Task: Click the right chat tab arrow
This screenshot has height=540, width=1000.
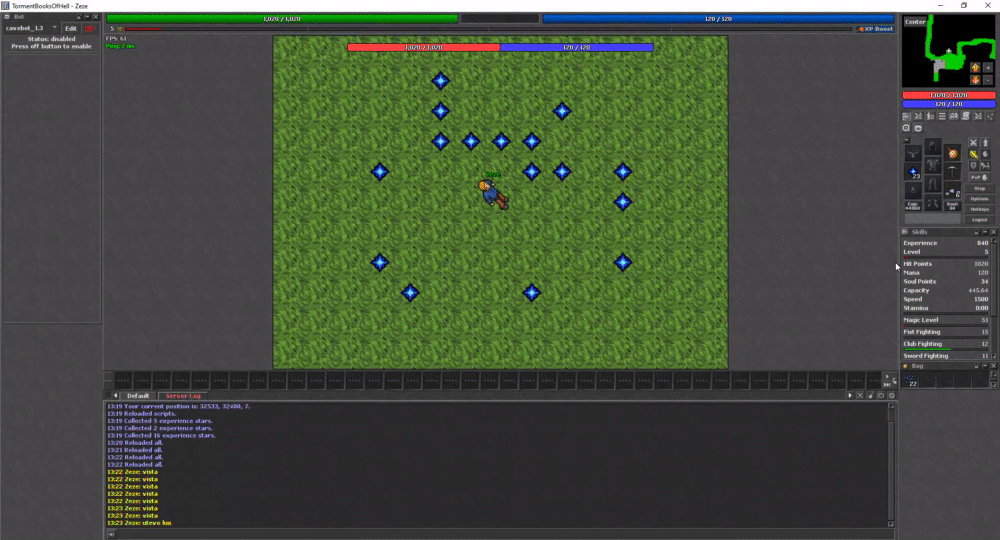Action: (849, 395)
